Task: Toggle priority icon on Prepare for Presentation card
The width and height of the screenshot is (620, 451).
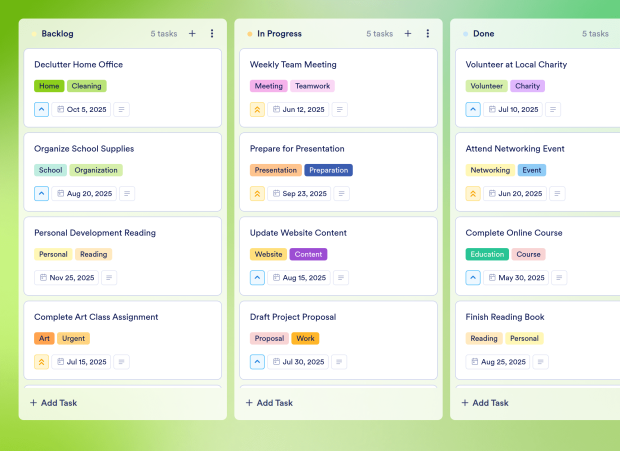Action: pos(257,194)
